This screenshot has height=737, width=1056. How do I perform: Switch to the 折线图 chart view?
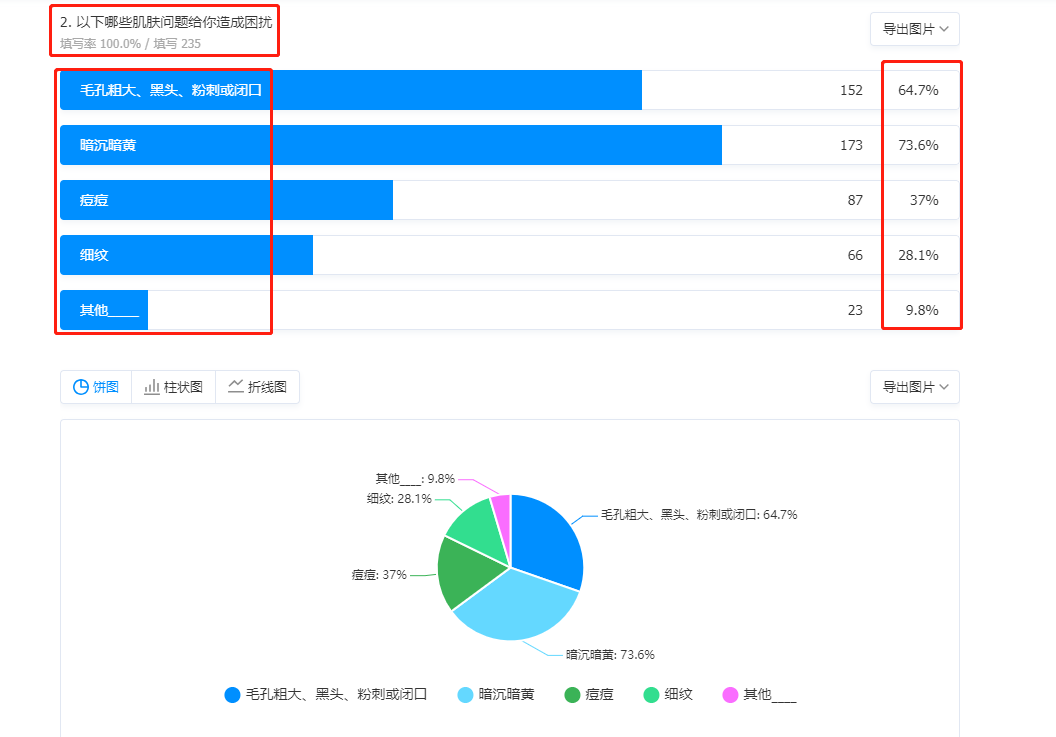click(257, 387)
